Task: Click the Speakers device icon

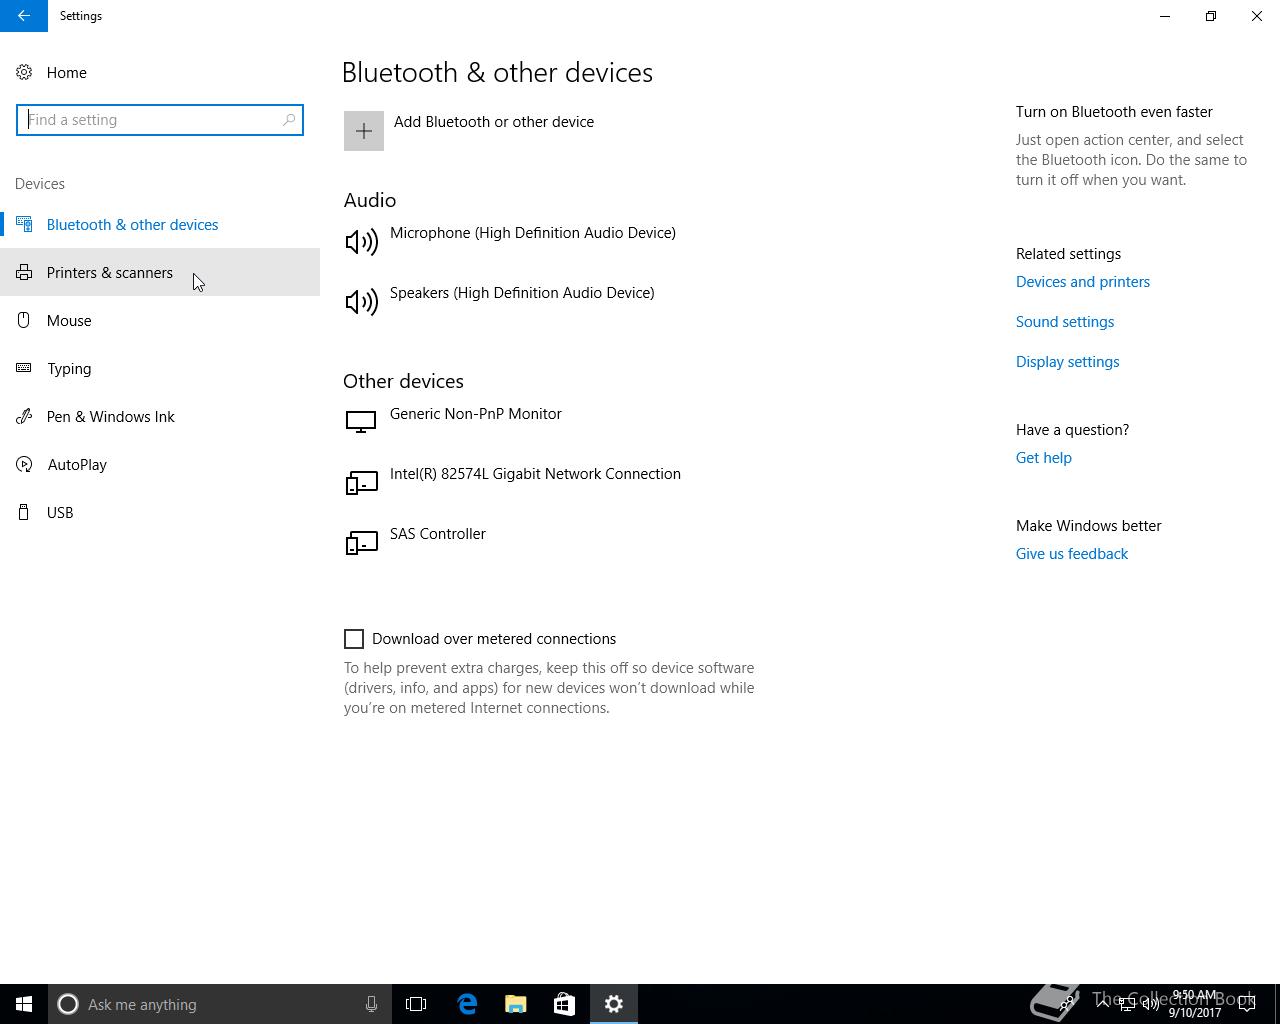Action: pos(361,302)
